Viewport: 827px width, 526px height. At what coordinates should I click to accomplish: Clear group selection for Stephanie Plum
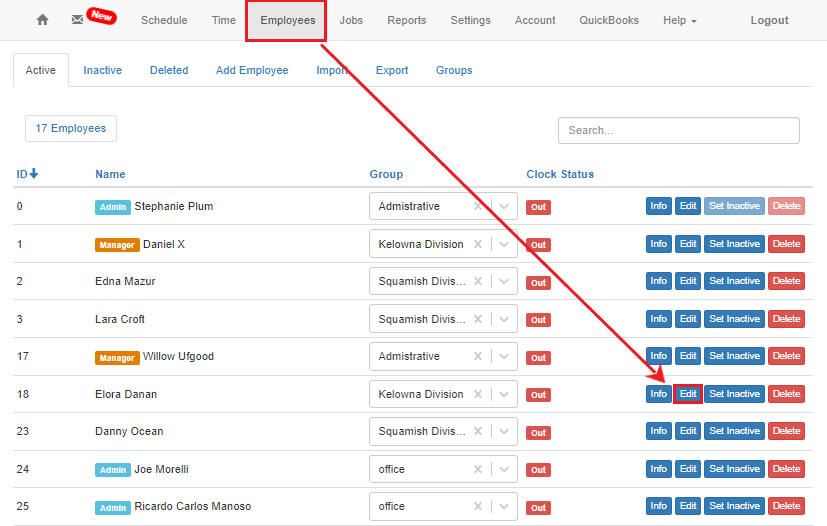coord(479,207)
